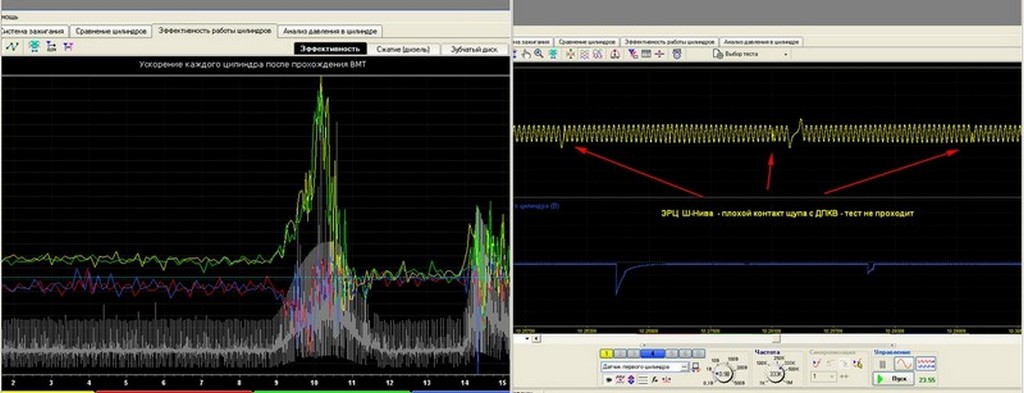Click the green waveform icon in left toolbar
This screenshot has height=393, width=1024.
point(12,46)
